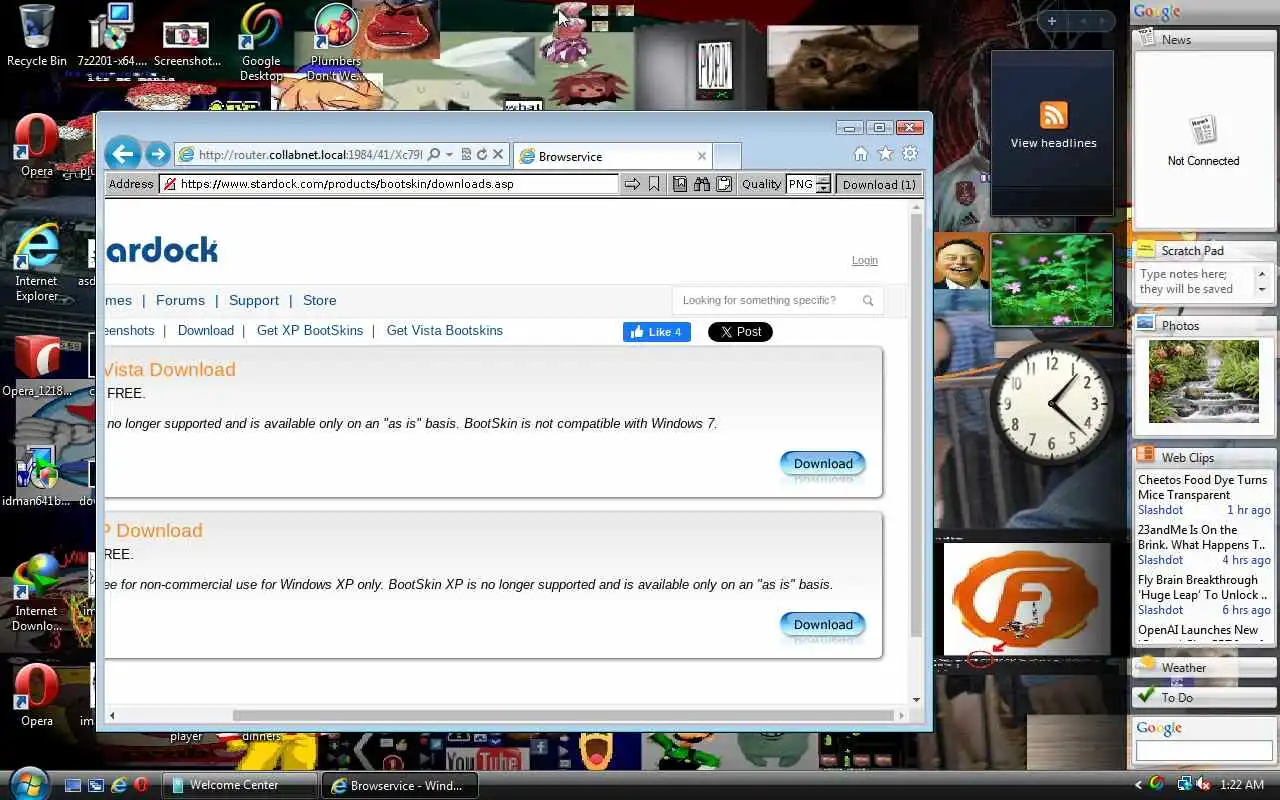Click the horizontal scrollbar of the Browservice page
Image resolution: width=1280 pixels, height=800 pixels.
tap(562, 715)
